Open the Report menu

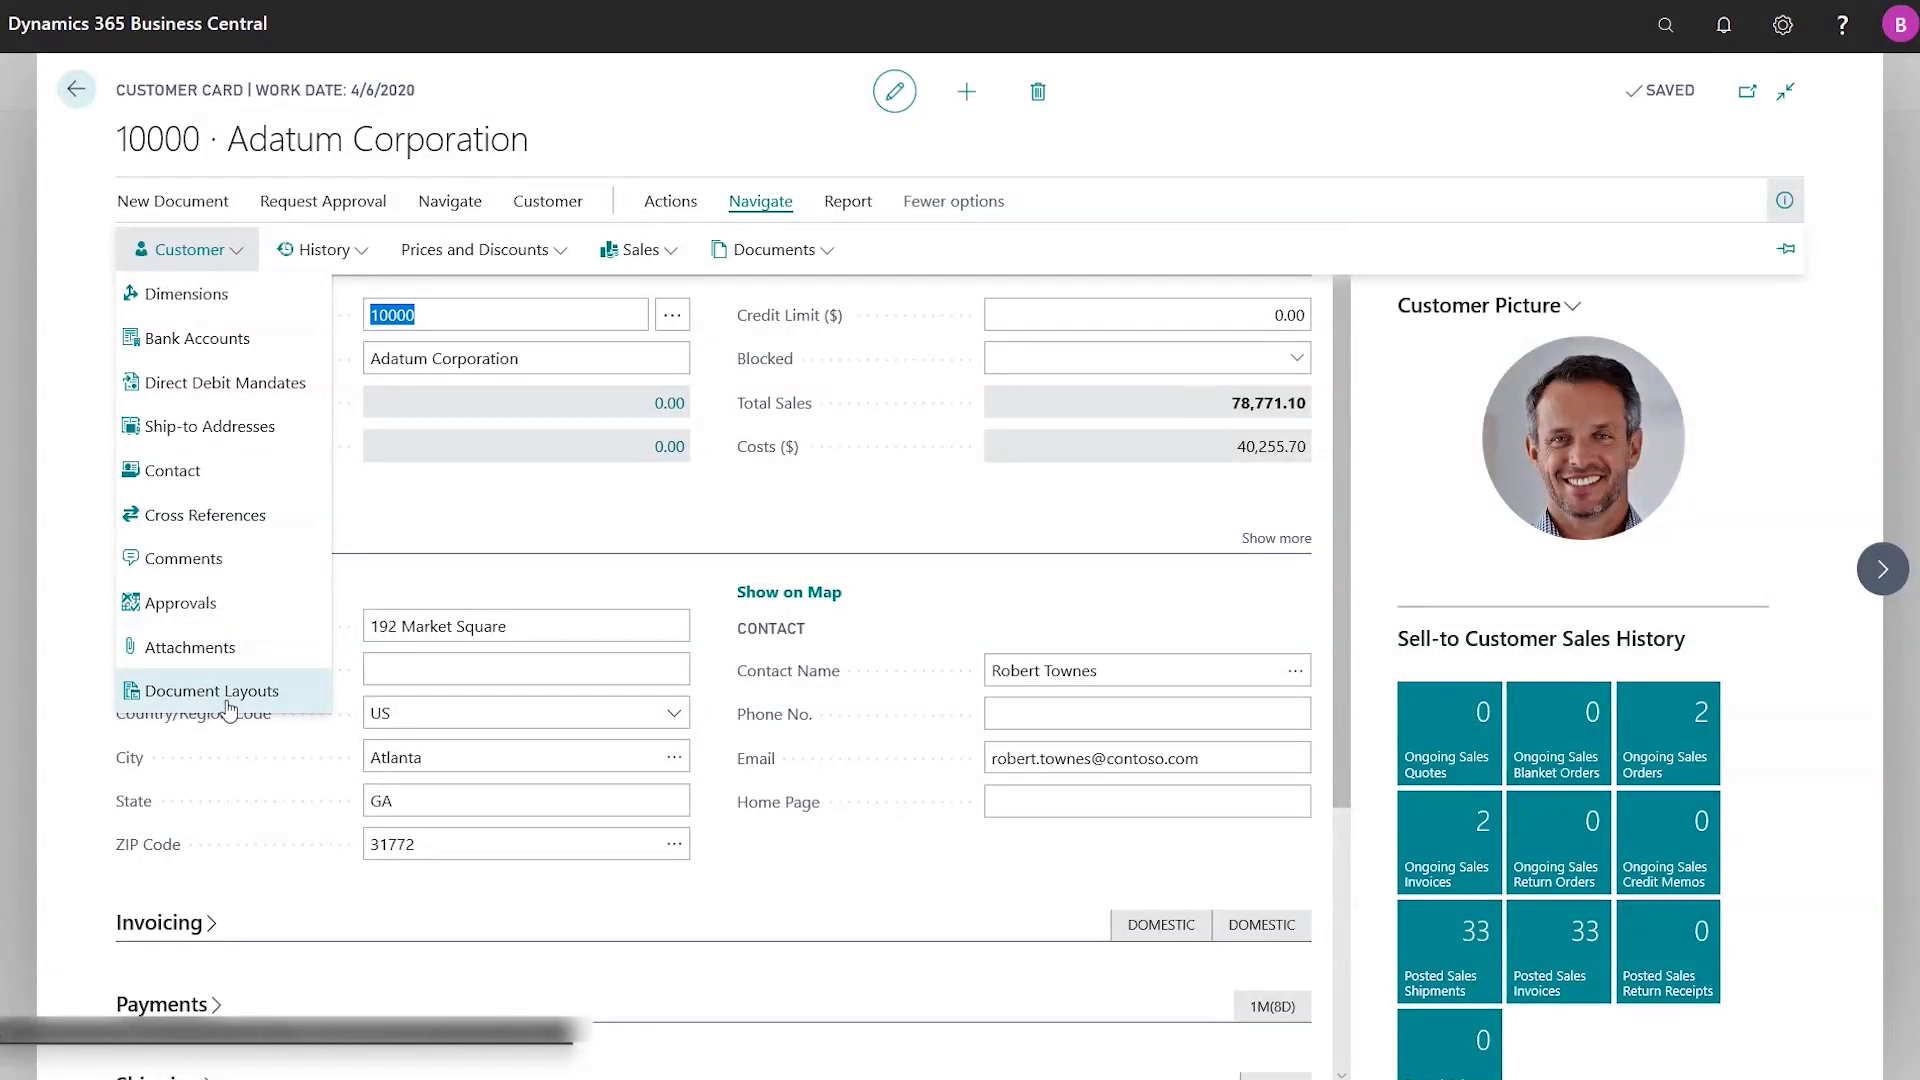click(x=847, y=201)
